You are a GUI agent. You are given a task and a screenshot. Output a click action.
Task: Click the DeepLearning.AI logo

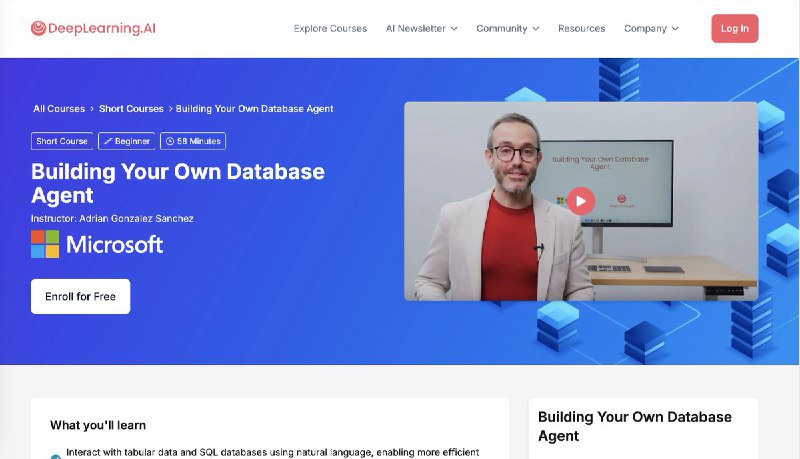click(x=93, y=28)
